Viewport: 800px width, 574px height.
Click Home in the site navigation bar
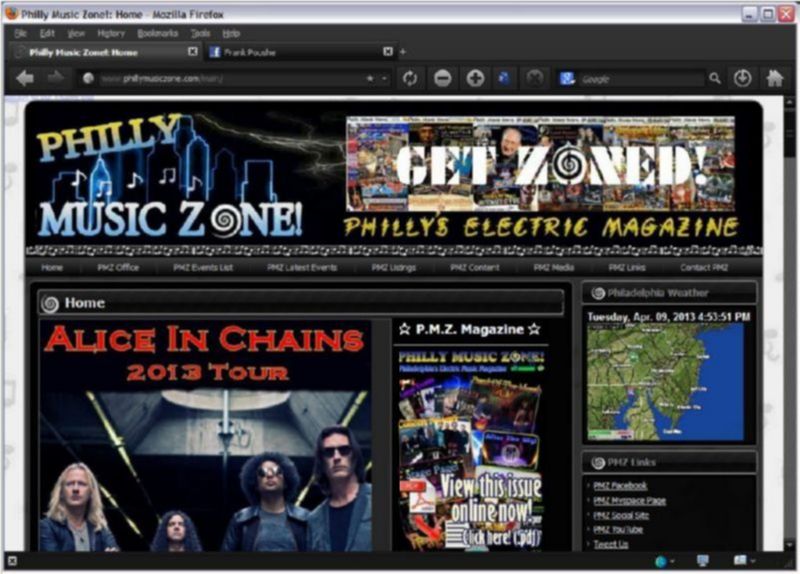point(52,267)
